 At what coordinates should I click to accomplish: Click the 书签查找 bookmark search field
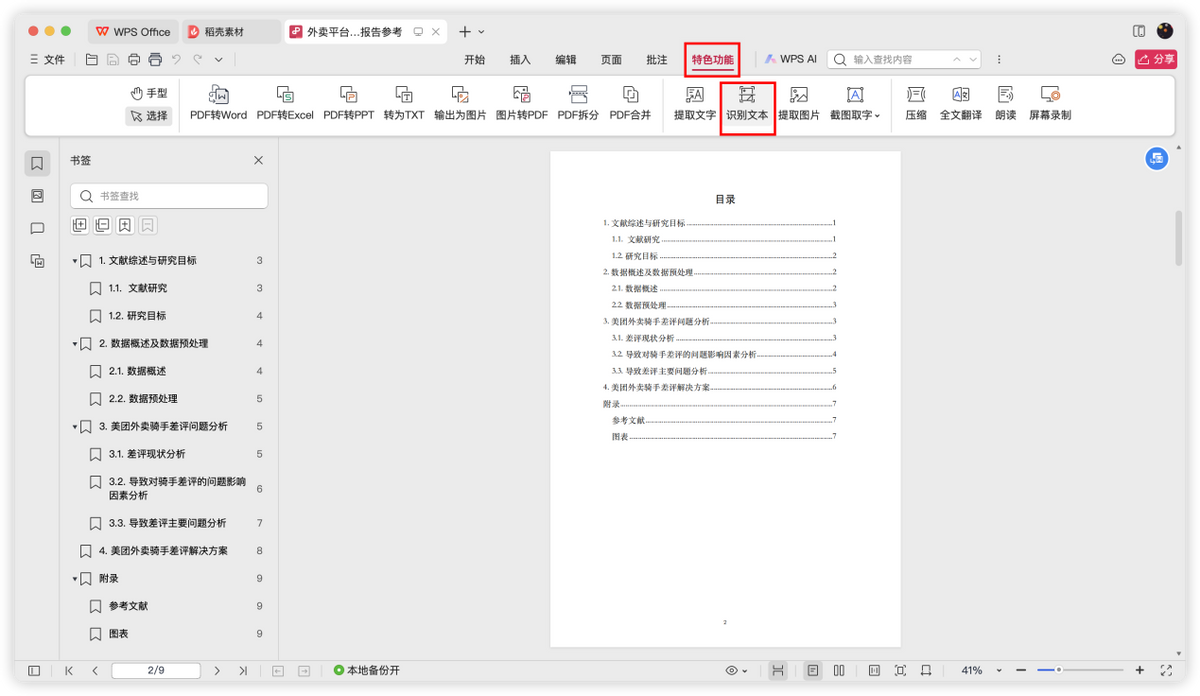tap(169, 196)
